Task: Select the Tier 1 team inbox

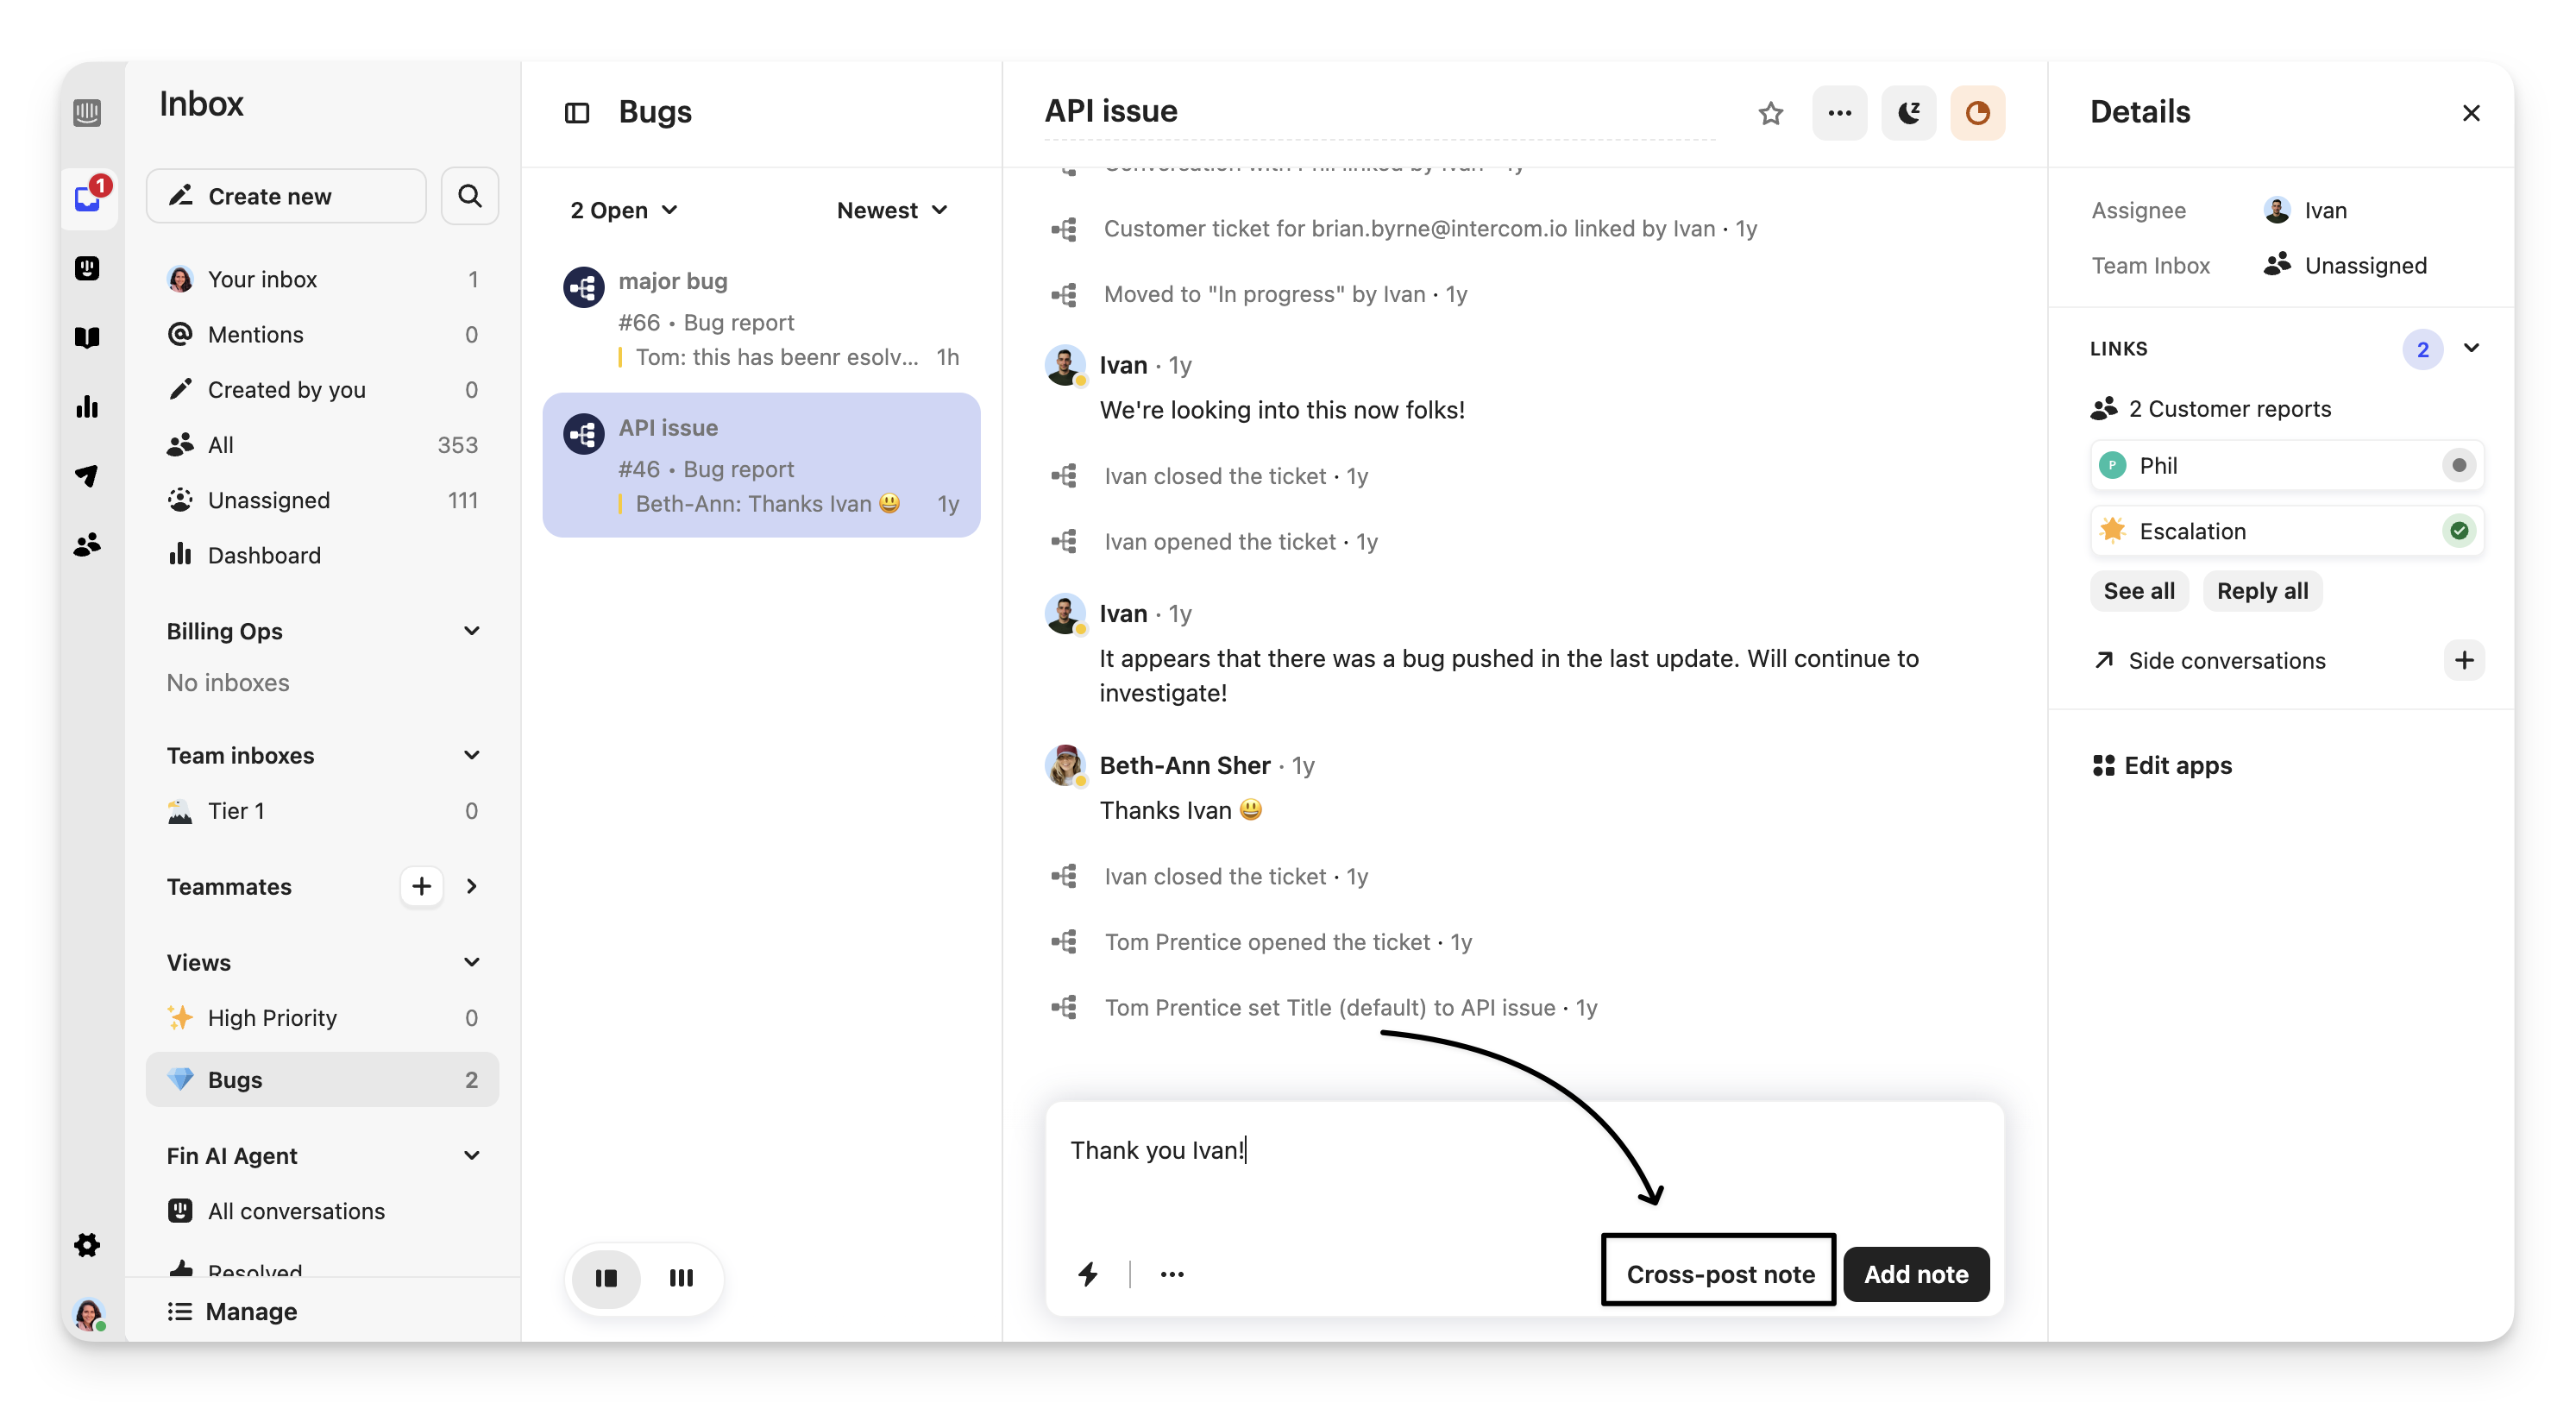Action: (x=322, y=810)
